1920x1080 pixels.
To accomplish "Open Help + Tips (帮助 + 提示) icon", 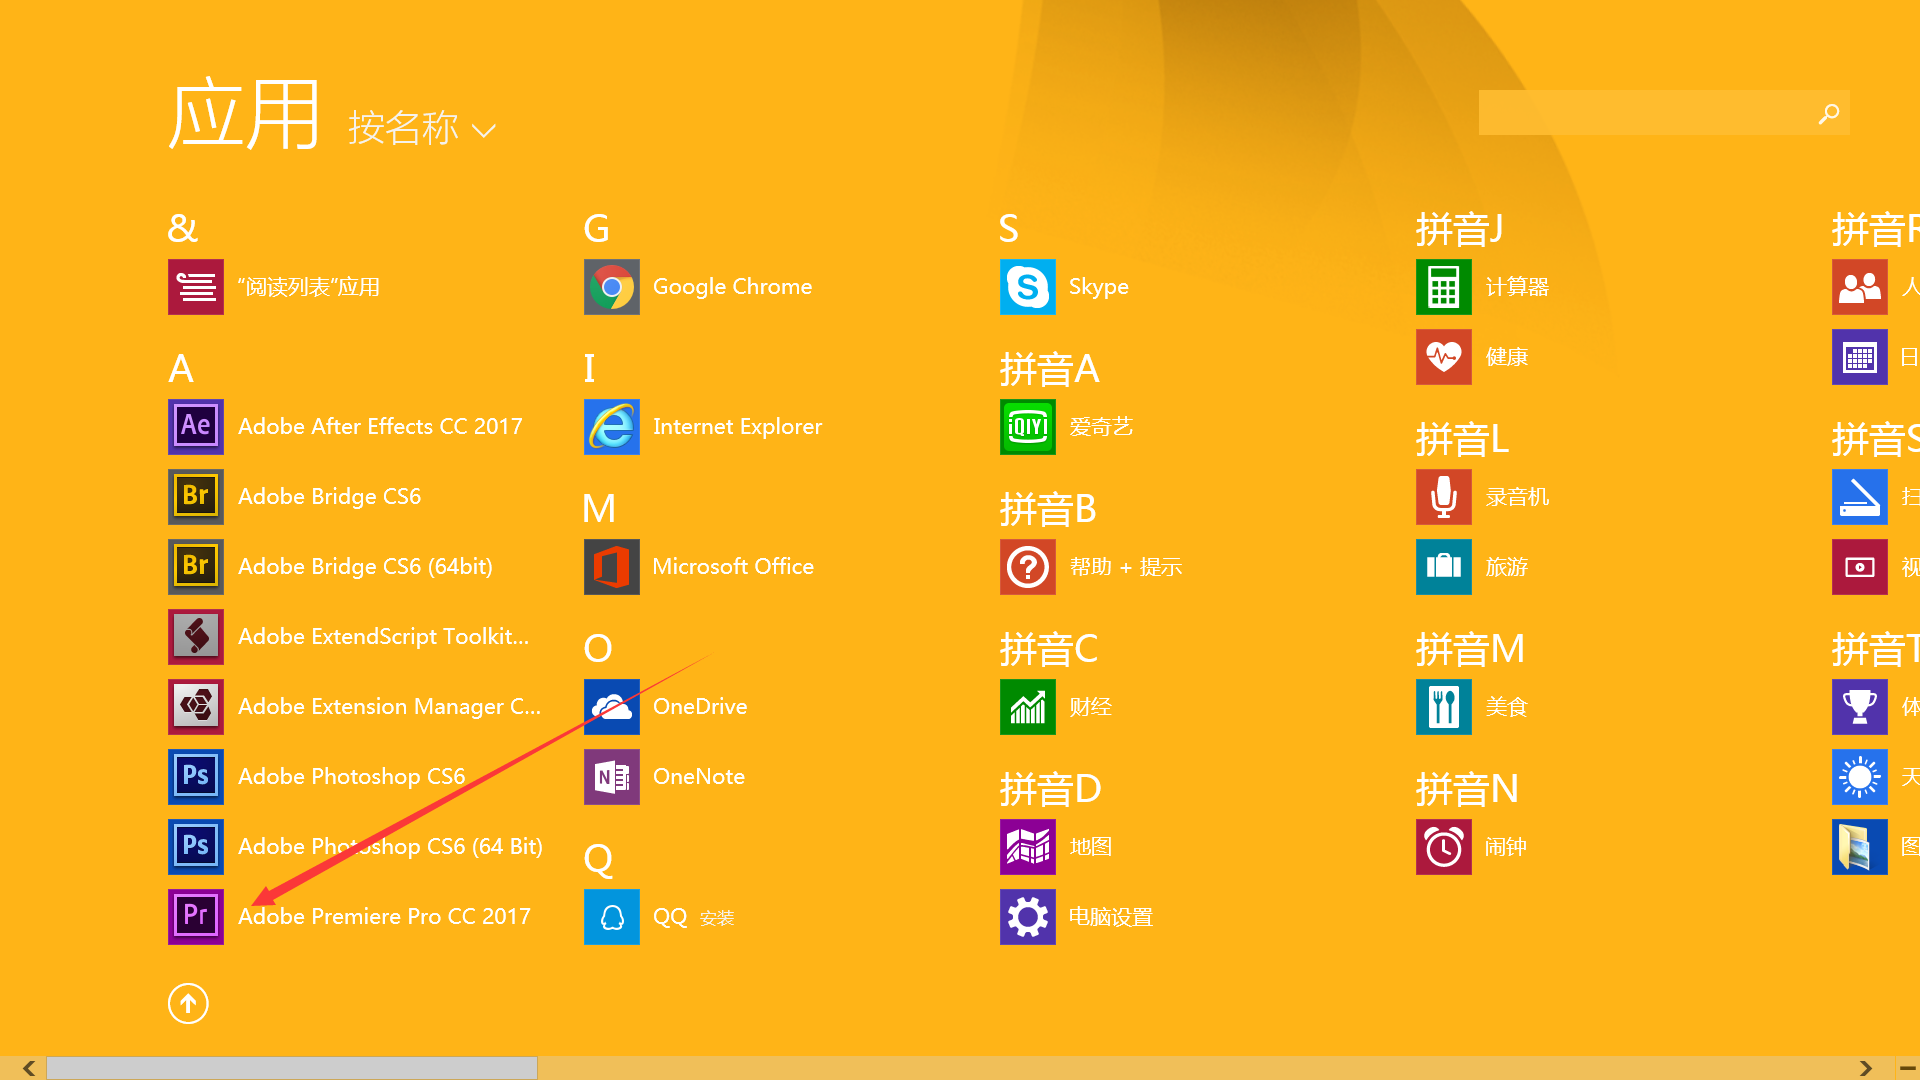I will (1028, 567).
